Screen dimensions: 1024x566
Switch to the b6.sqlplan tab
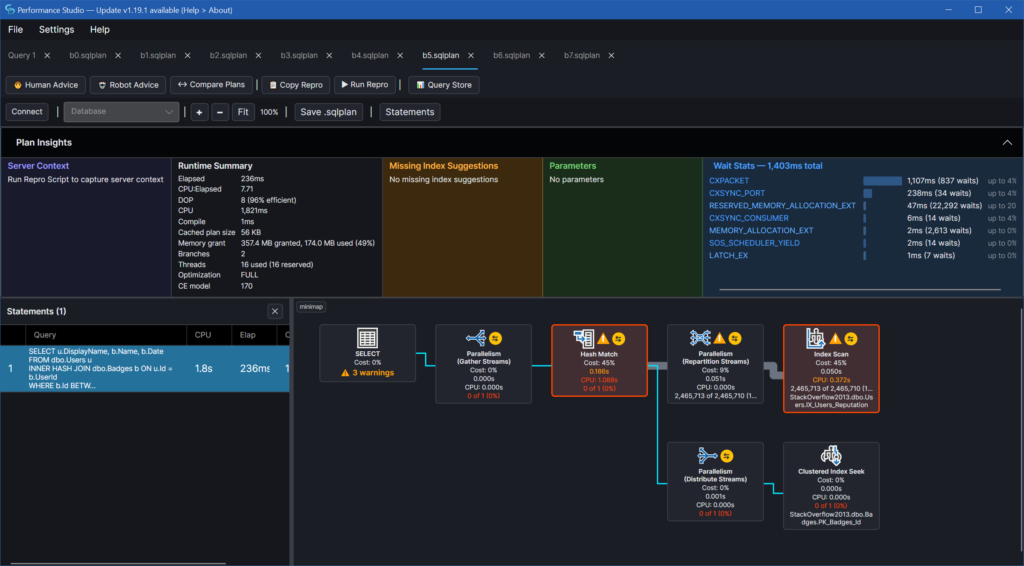pyautogui.click(x=511, y=55)
